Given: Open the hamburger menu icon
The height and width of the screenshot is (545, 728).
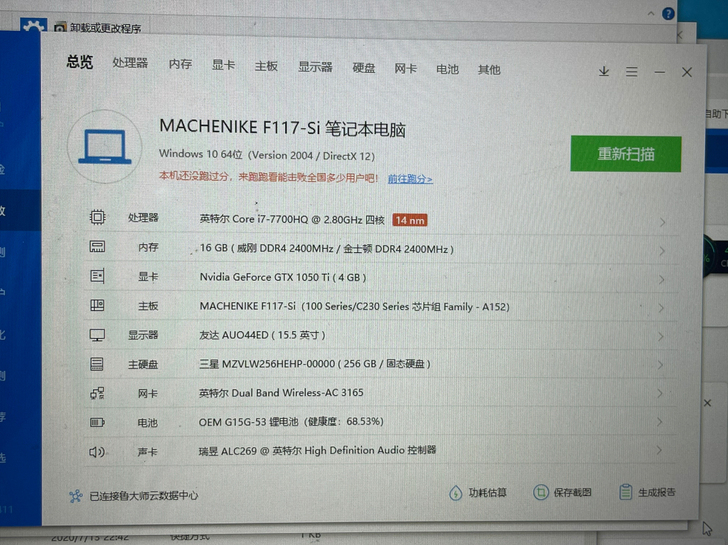Looking at the screenshot, I should point(631,72).
